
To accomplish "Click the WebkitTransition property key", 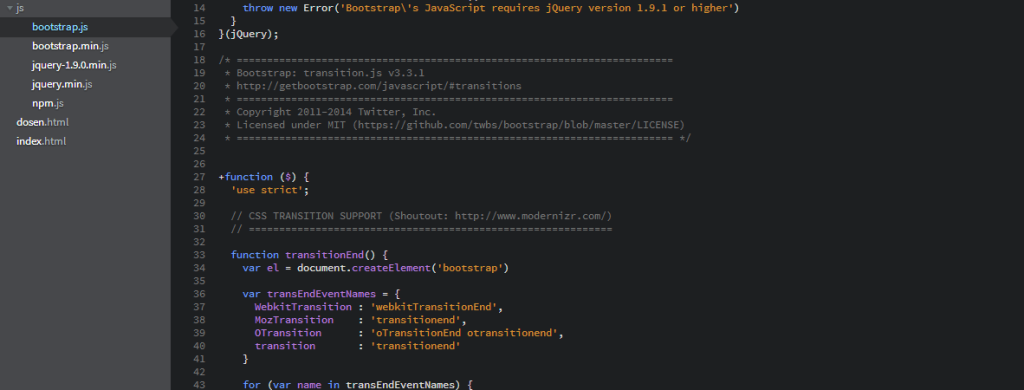I will click(303, 307).
